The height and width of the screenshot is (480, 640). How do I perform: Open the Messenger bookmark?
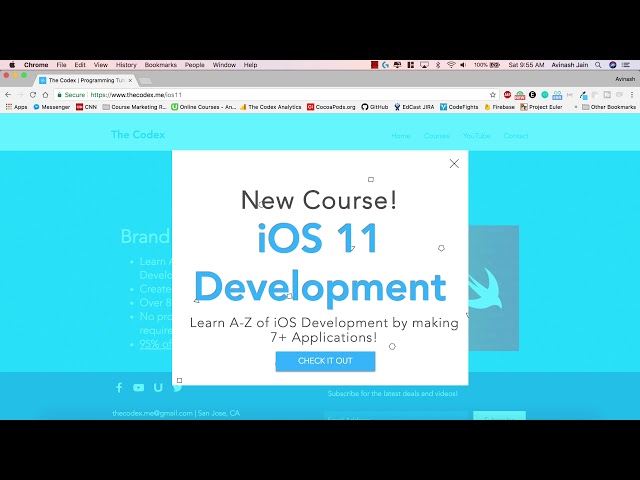[52, 107]
